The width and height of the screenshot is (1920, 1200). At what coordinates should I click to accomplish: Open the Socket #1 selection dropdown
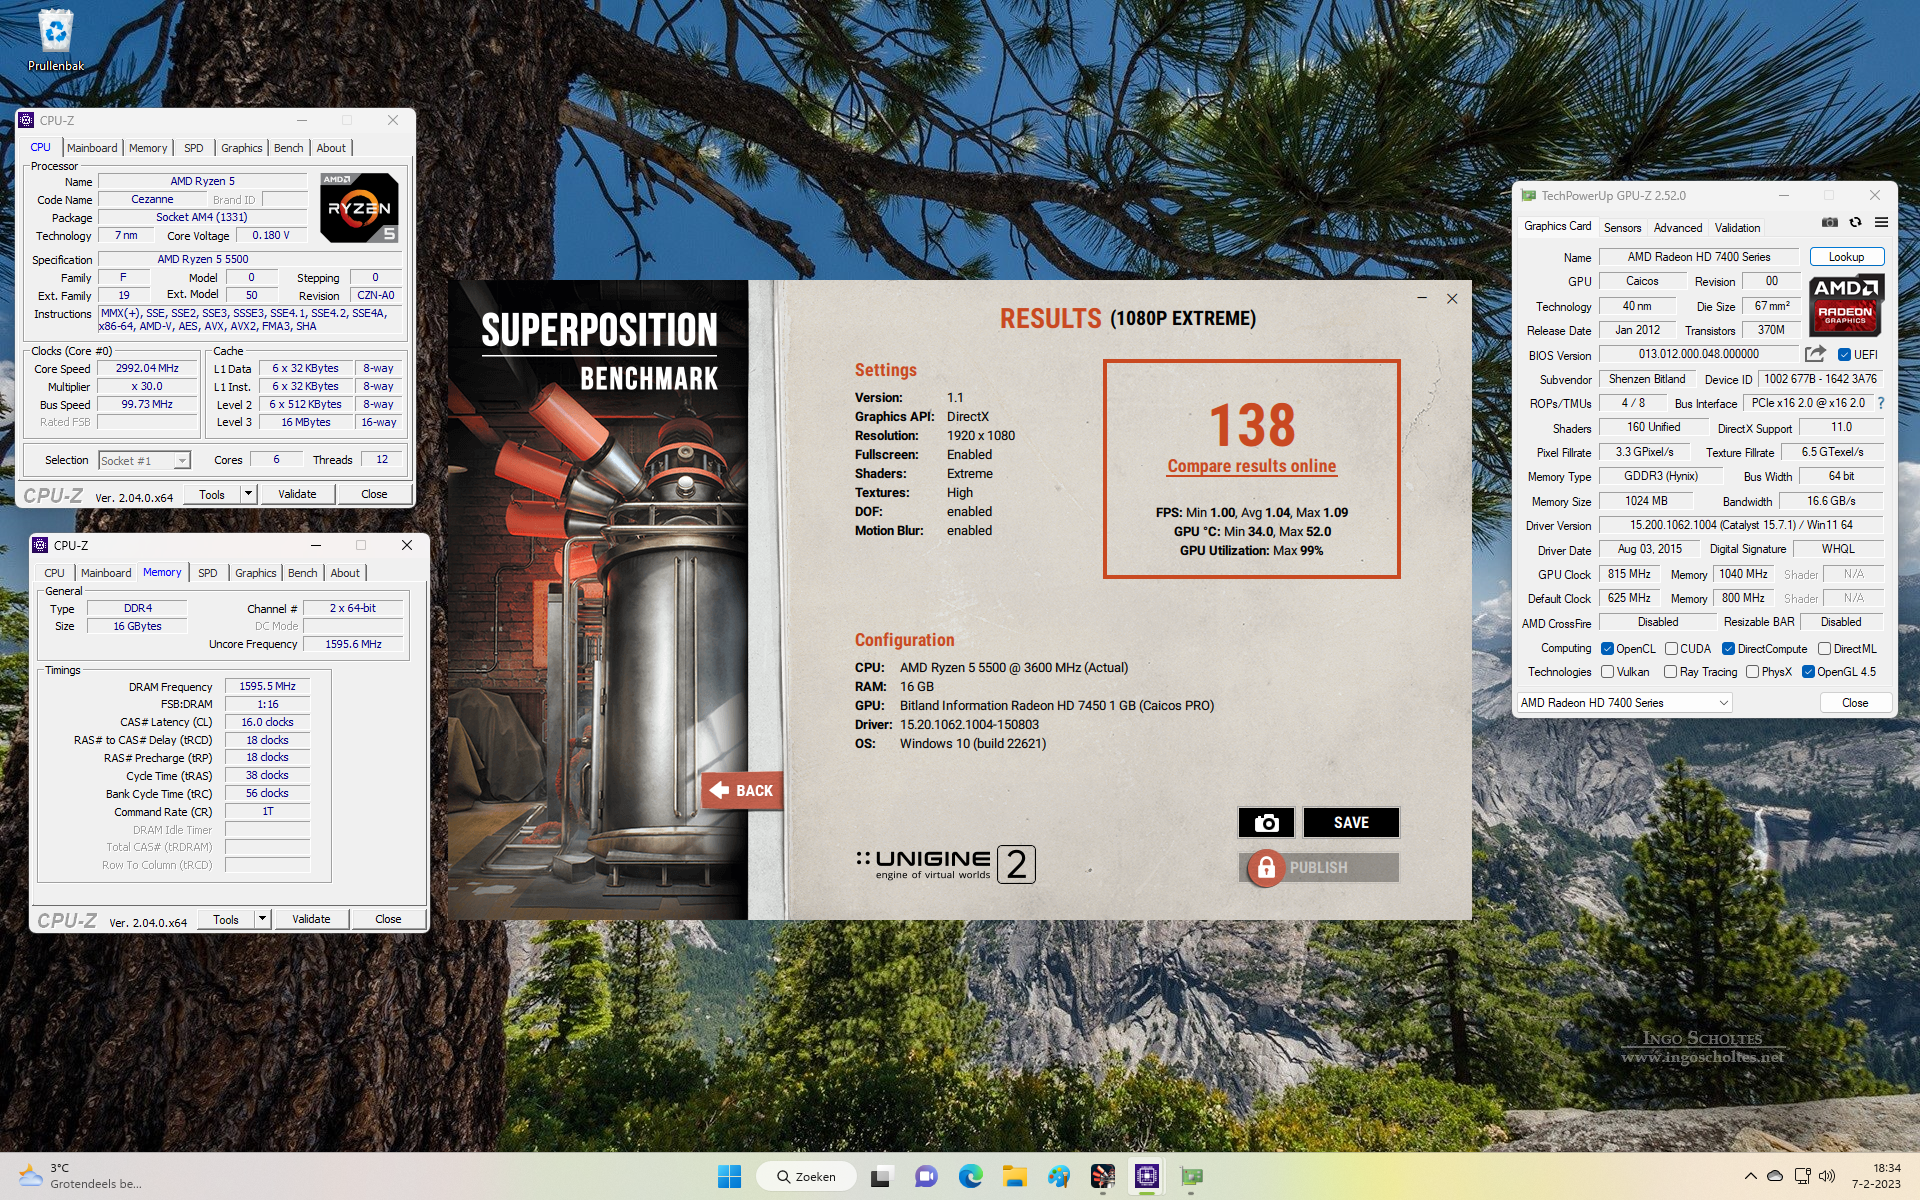tap(144, 460)
